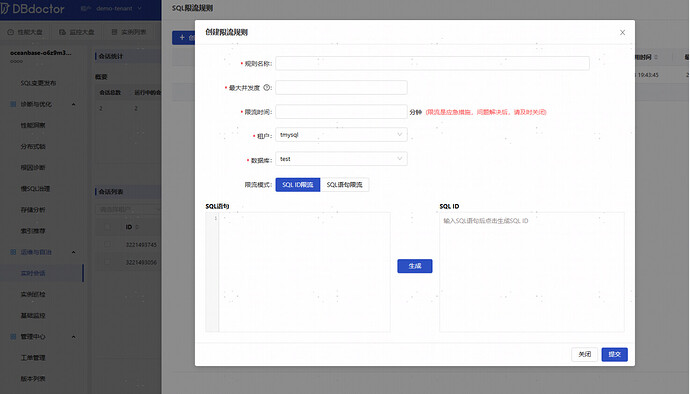Viewport: 690px width, 394px height.
Task: Switch to SQL语句限流 mode
Action: point(345,185)
